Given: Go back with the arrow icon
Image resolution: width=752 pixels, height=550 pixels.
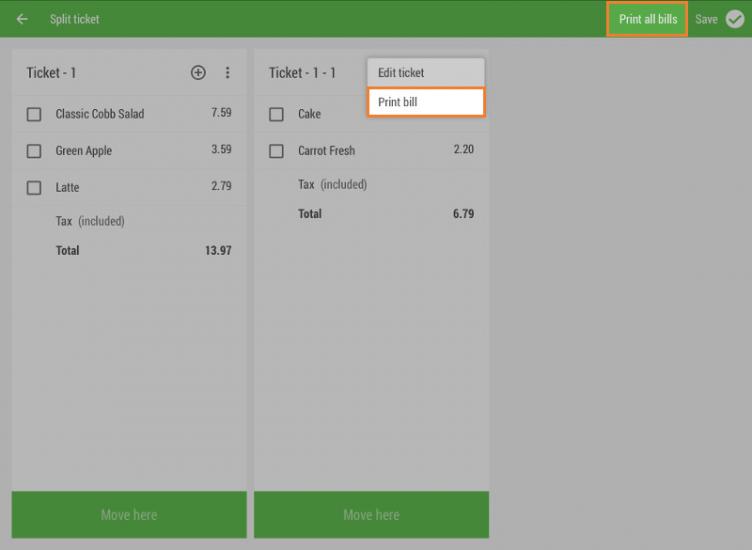Looking at the screenshot, I should (22, 19).
